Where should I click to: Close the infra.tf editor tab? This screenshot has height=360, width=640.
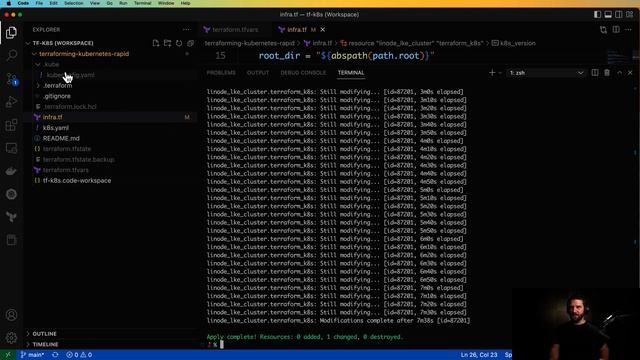(x=322, y=30)
